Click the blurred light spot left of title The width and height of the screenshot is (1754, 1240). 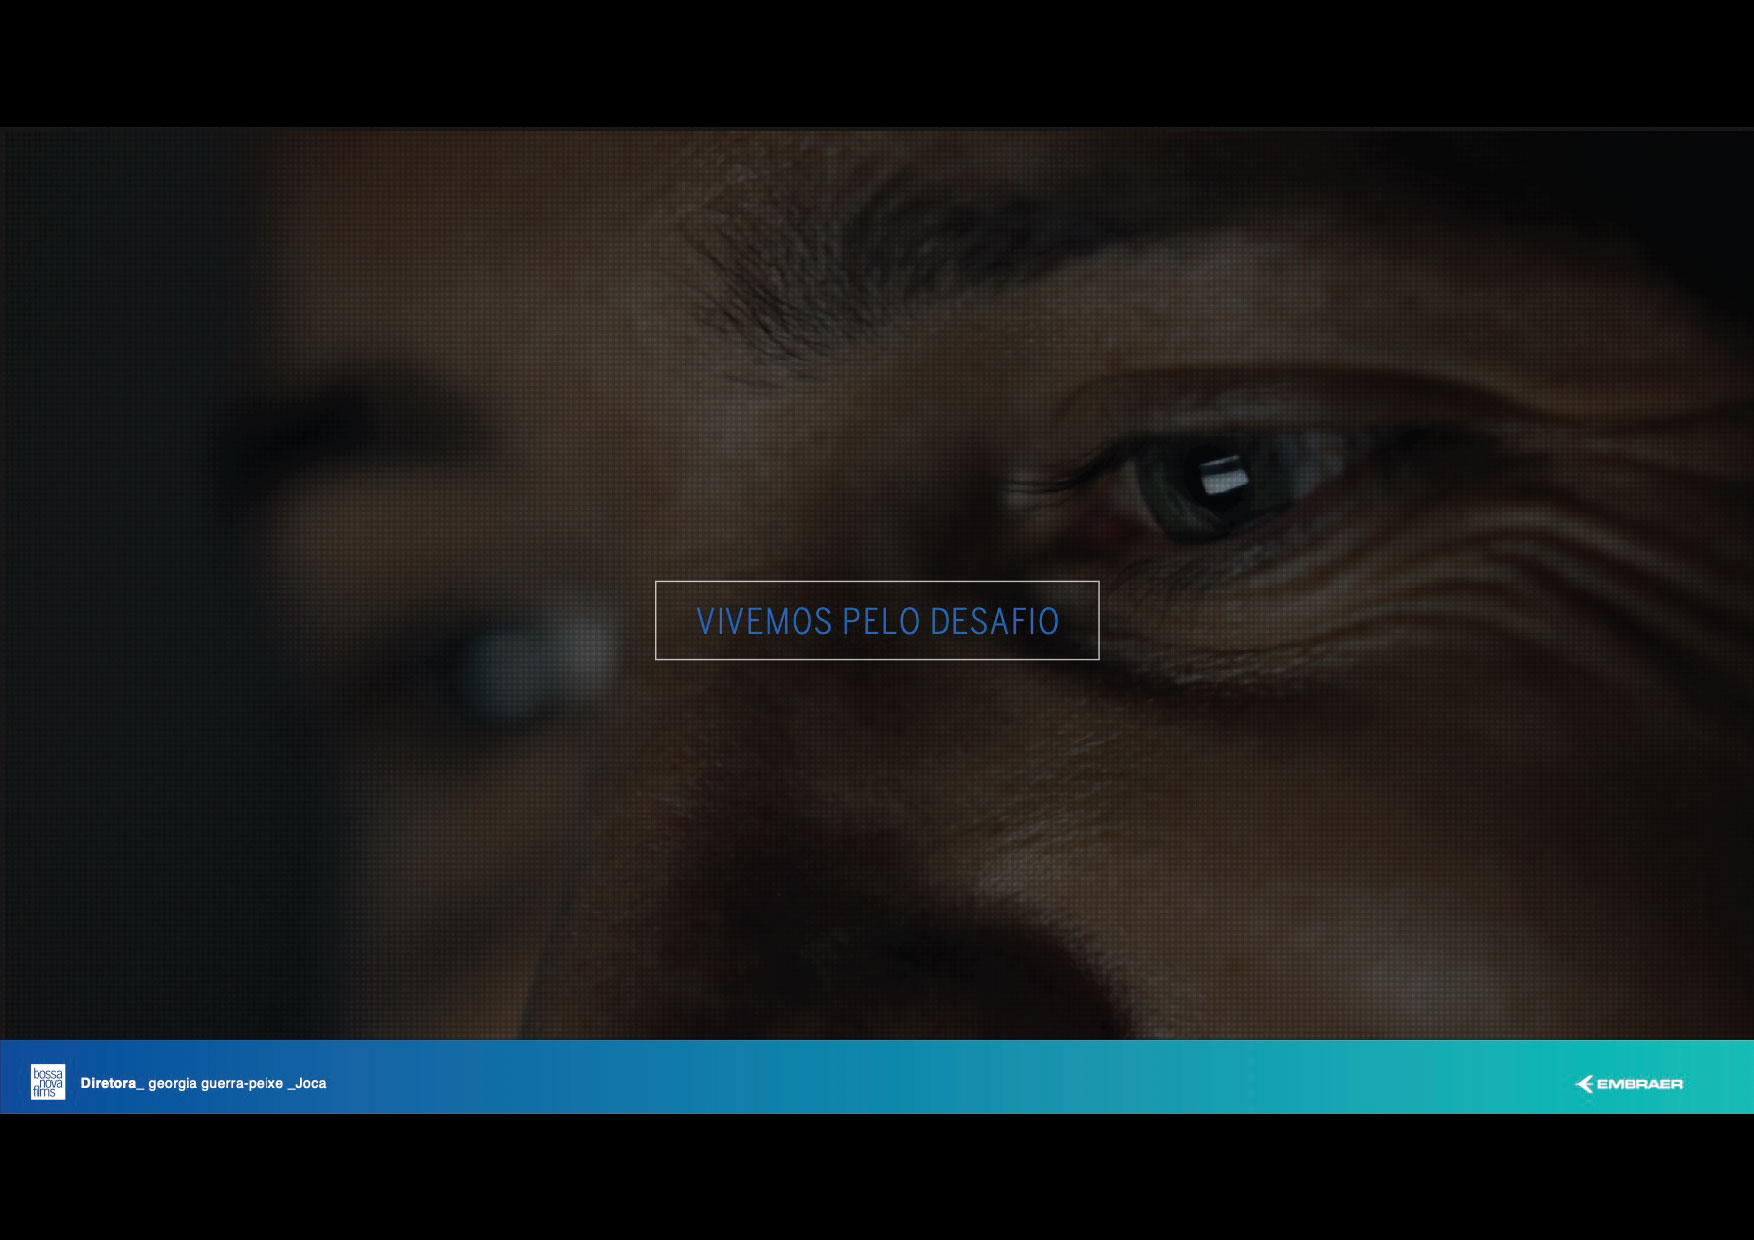coord(540,665)
